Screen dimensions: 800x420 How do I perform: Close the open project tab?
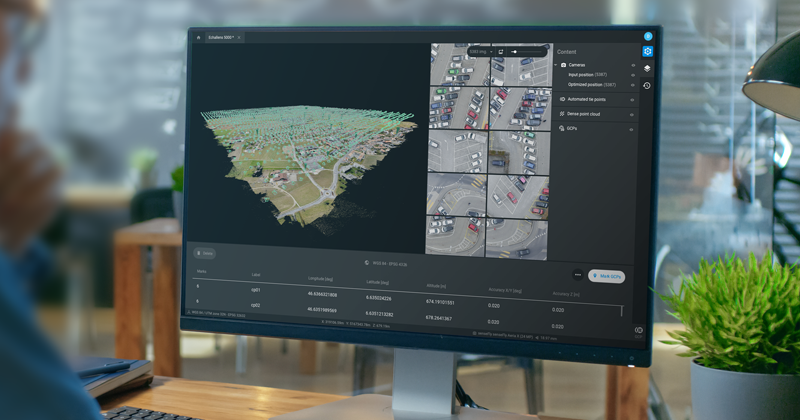click(x=239, y=37)
